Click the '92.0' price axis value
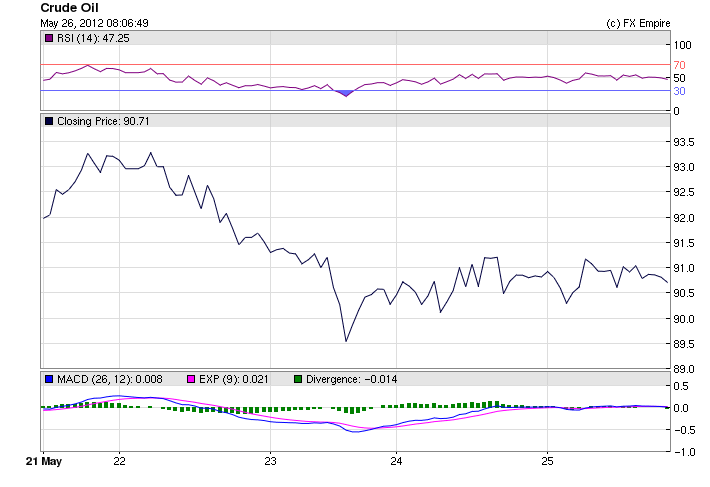Image resolution: width=710 pixels, height=487 pixels. click(684, 218)
